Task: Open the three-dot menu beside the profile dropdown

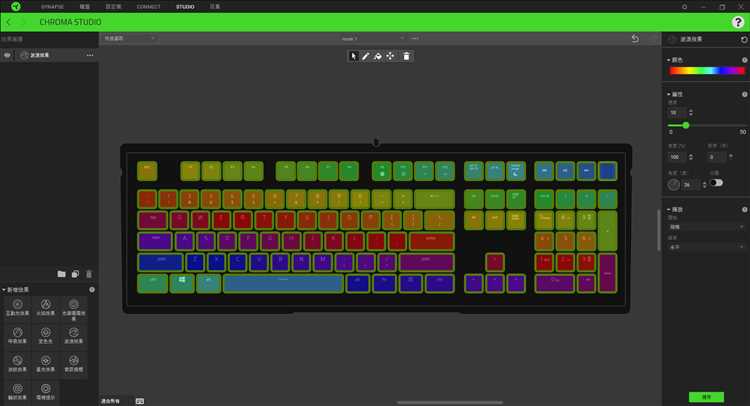Action: click(415, 38)
